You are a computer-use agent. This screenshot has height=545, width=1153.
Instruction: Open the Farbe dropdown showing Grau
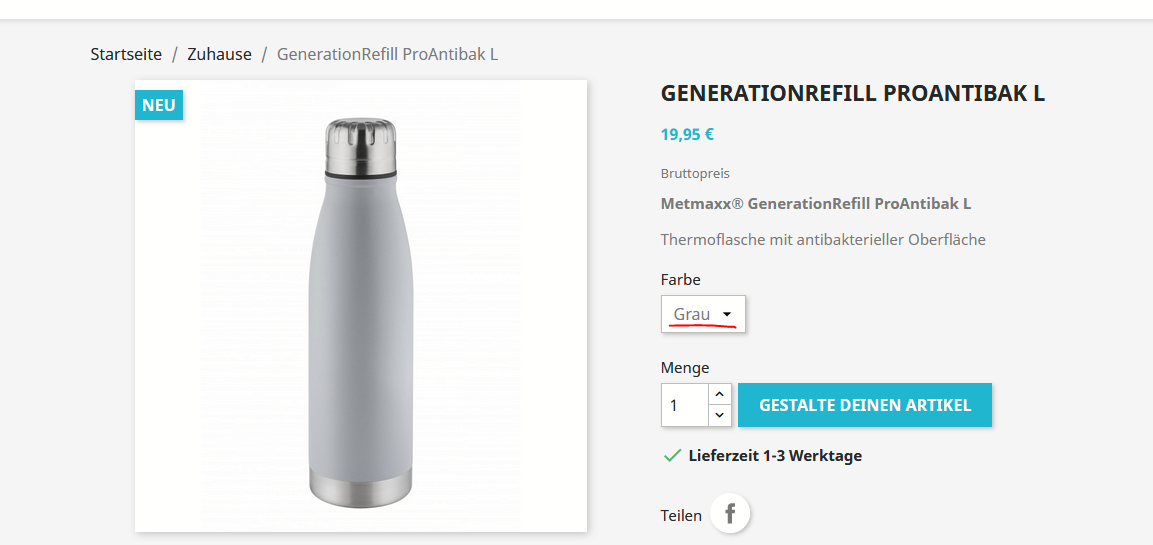click(x=703, y=314)
